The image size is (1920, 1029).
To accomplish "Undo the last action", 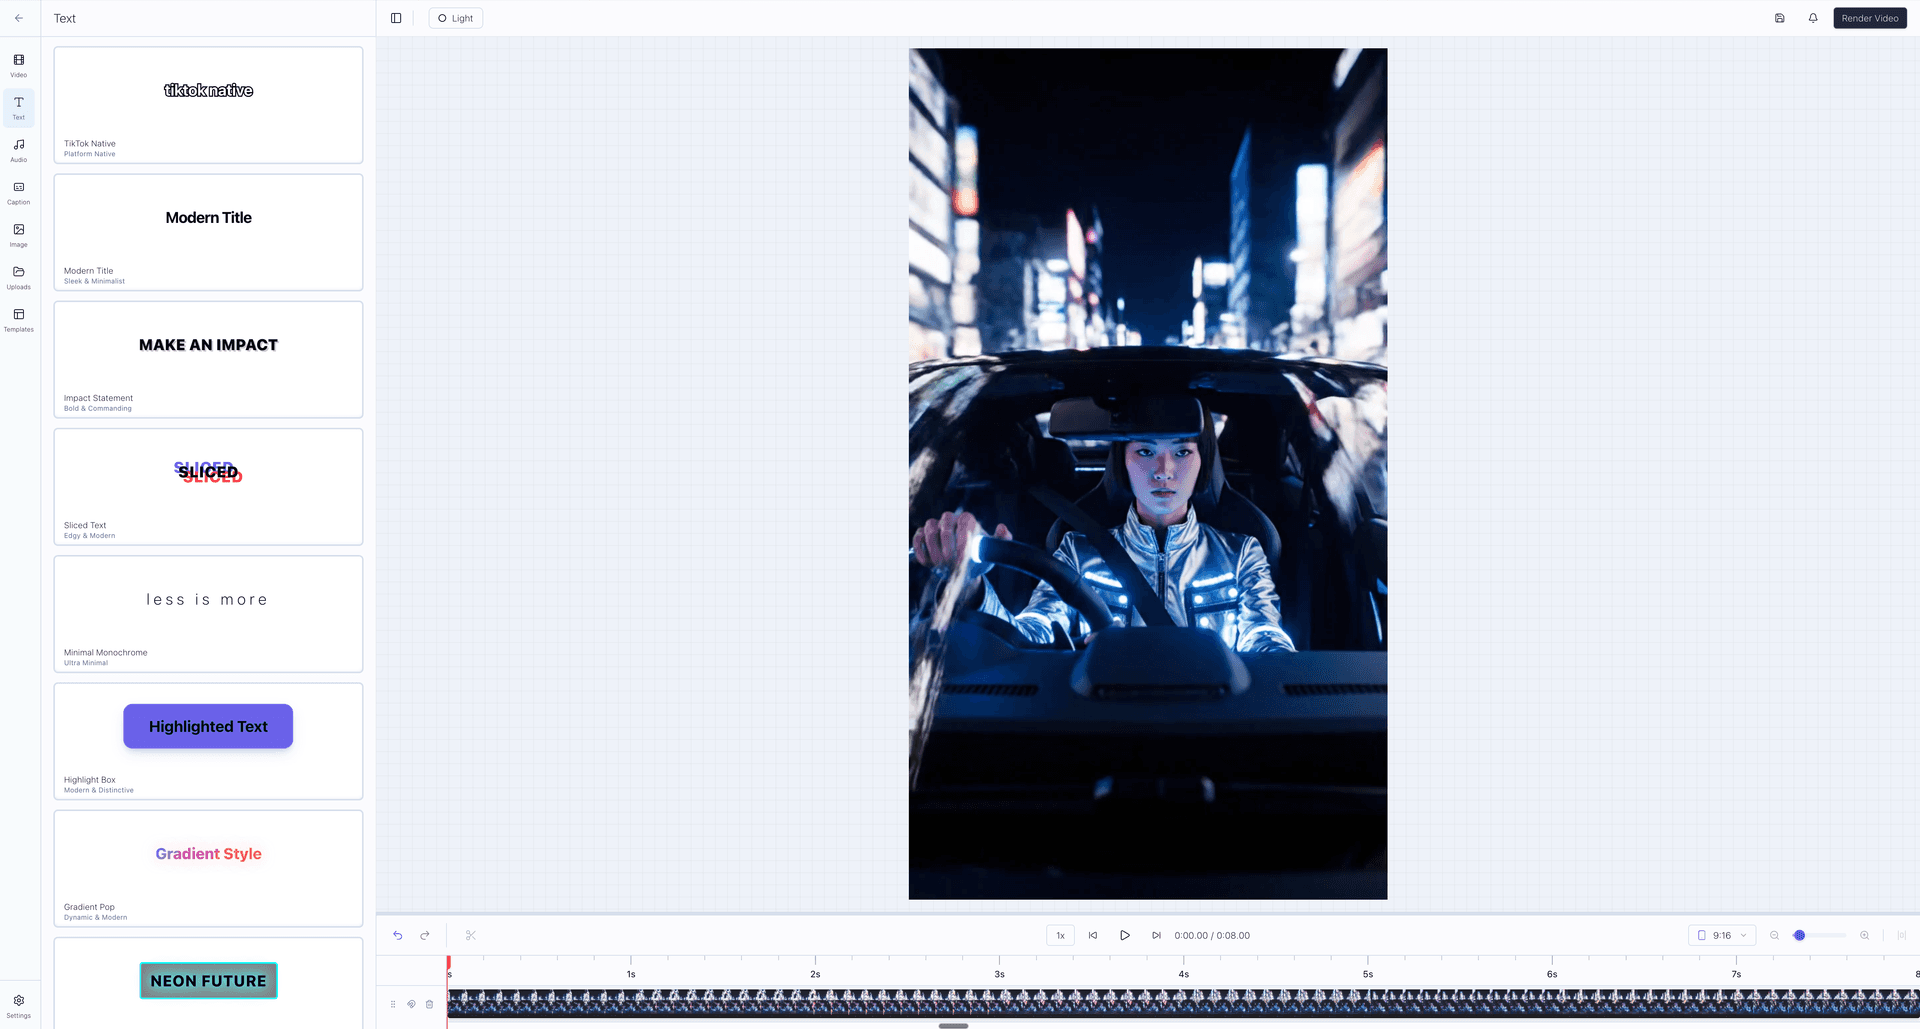I will (397, 935).
